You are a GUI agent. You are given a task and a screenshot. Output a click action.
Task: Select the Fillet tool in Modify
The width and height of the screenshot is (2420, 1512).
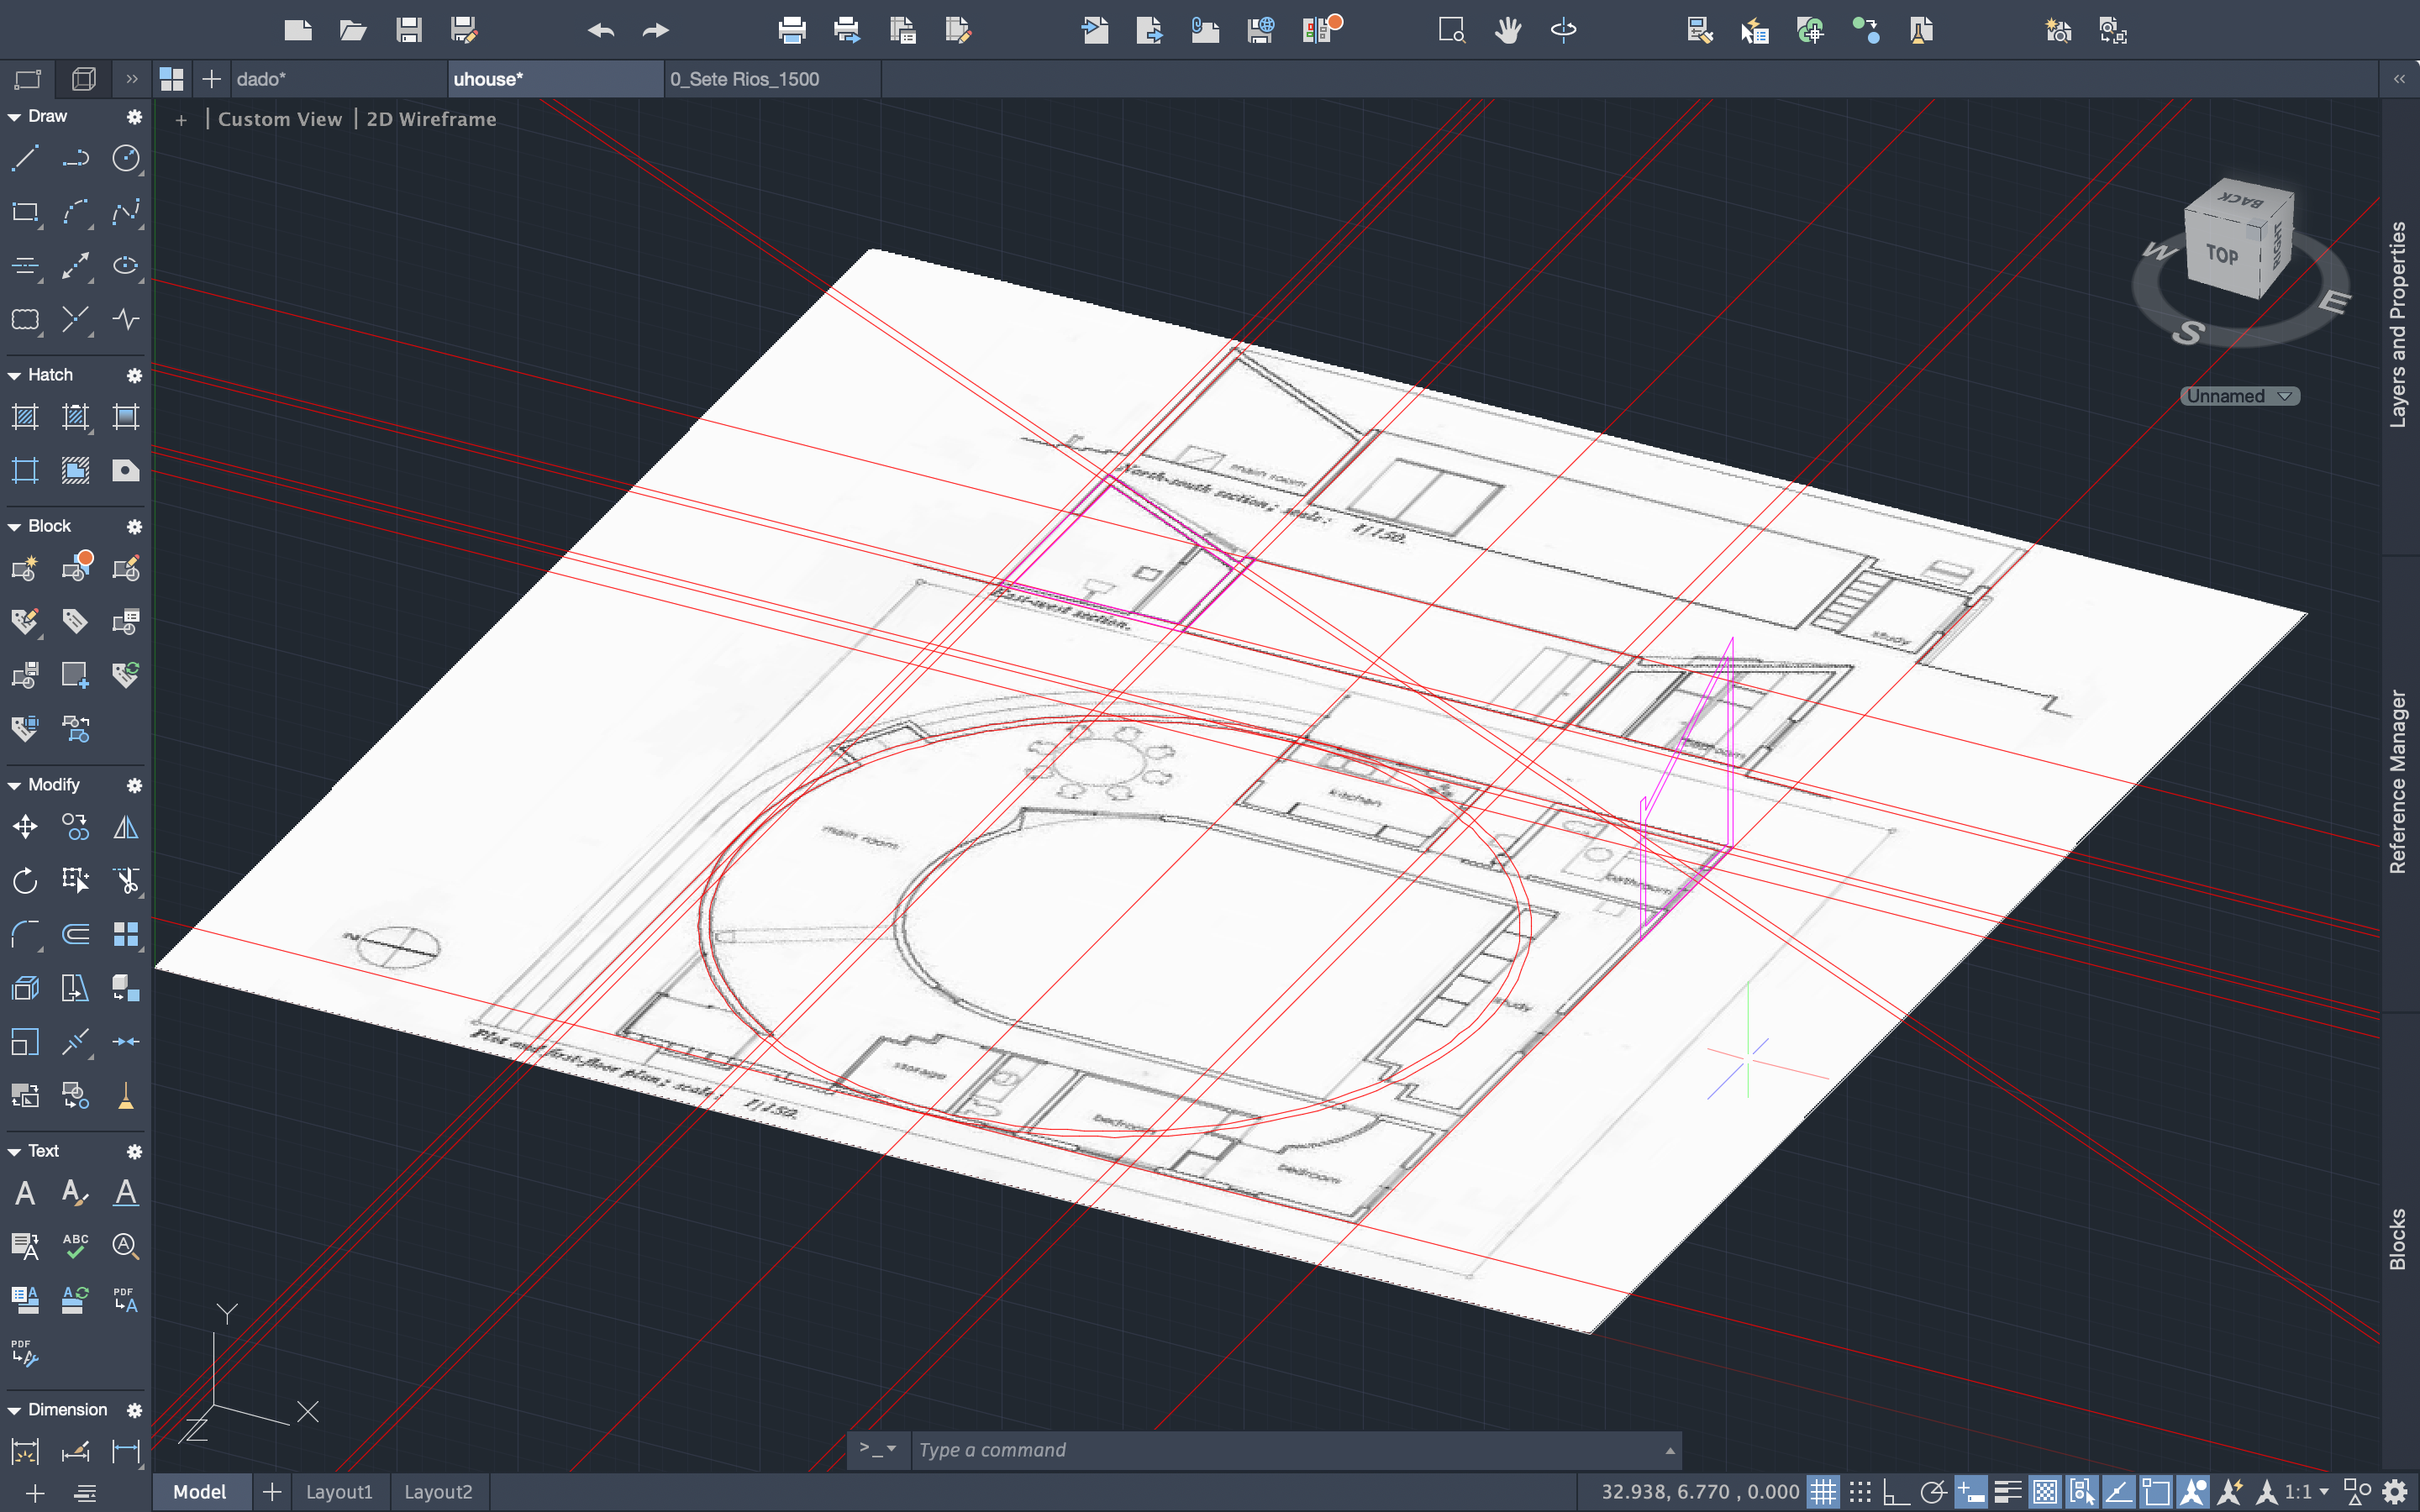click(x=25, y=934)
